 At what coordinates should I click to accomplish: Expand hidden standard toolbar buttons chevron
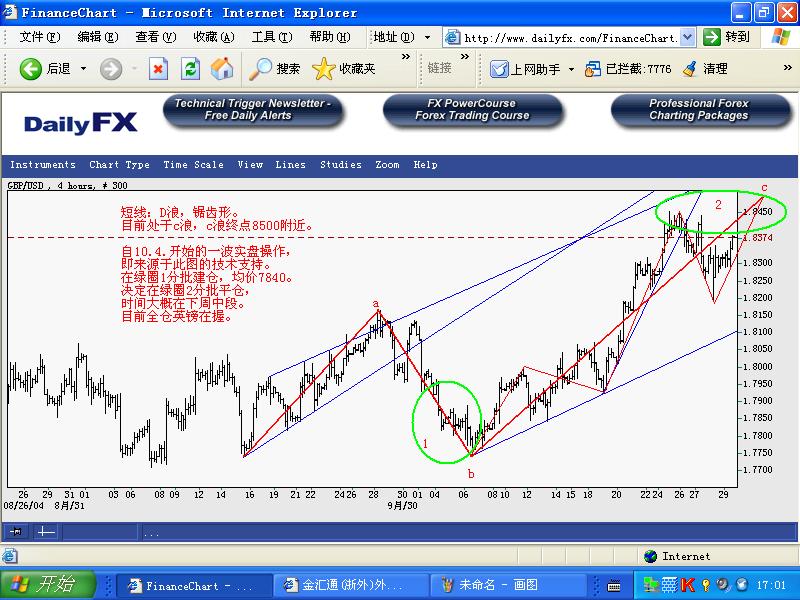[x=406, y=57]
